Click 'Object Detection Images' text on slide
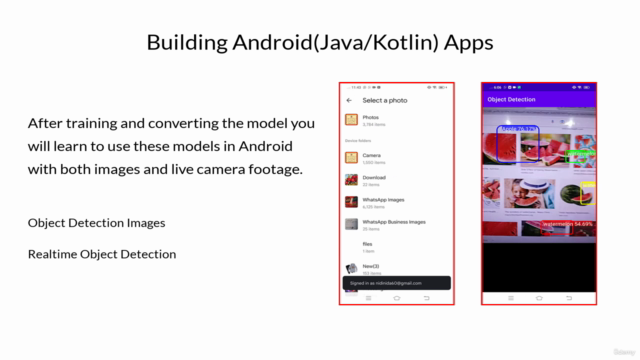Screen dimensions: 640x360 coord(96,223)
